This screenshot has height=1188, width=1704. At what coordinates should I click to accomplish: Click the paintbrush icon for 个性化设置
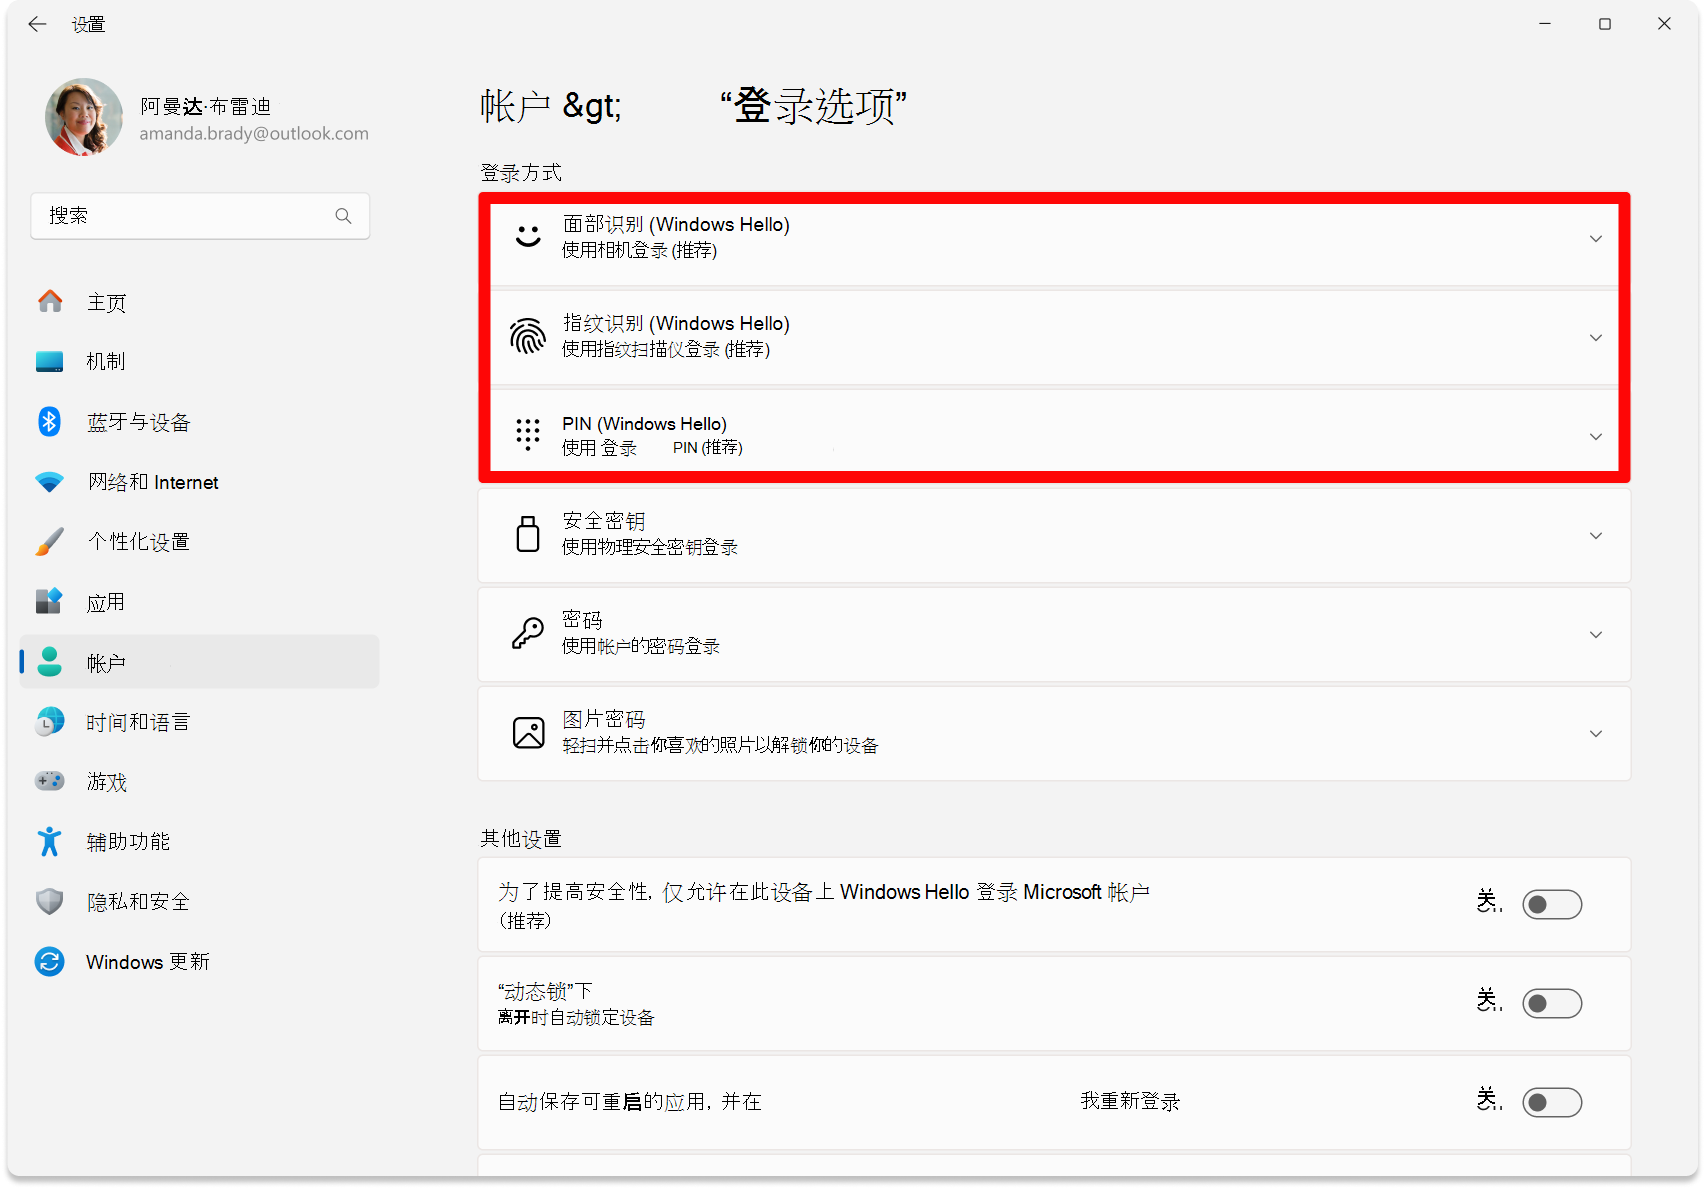[49, 541]
